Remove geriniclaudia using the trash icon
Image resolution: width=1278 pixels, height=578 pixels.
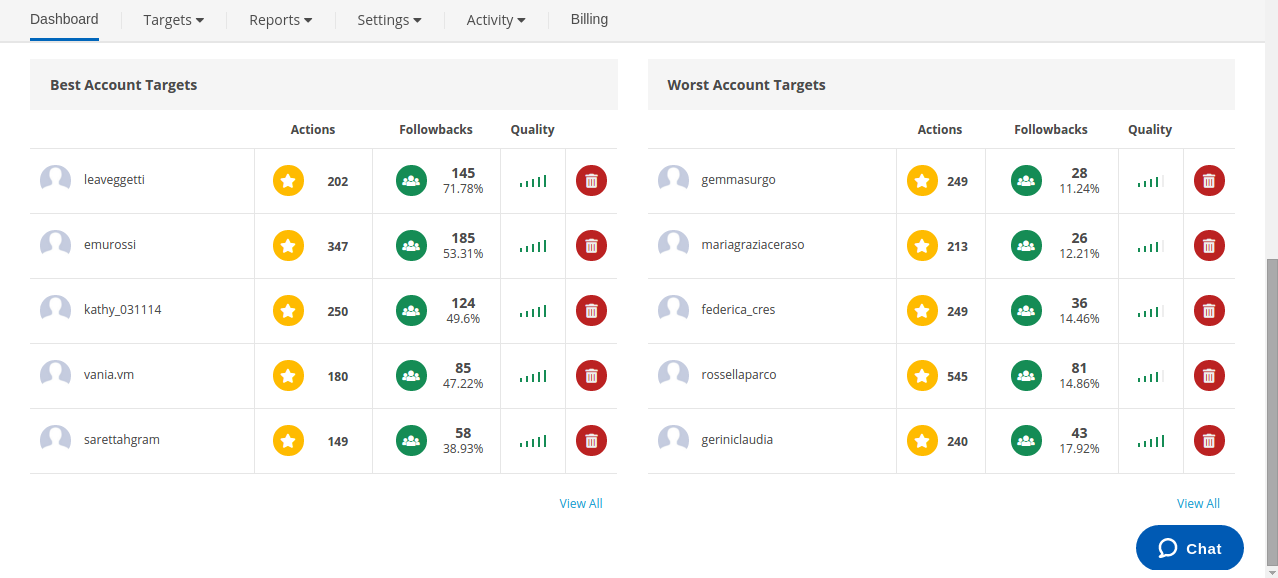[1209, 441]
